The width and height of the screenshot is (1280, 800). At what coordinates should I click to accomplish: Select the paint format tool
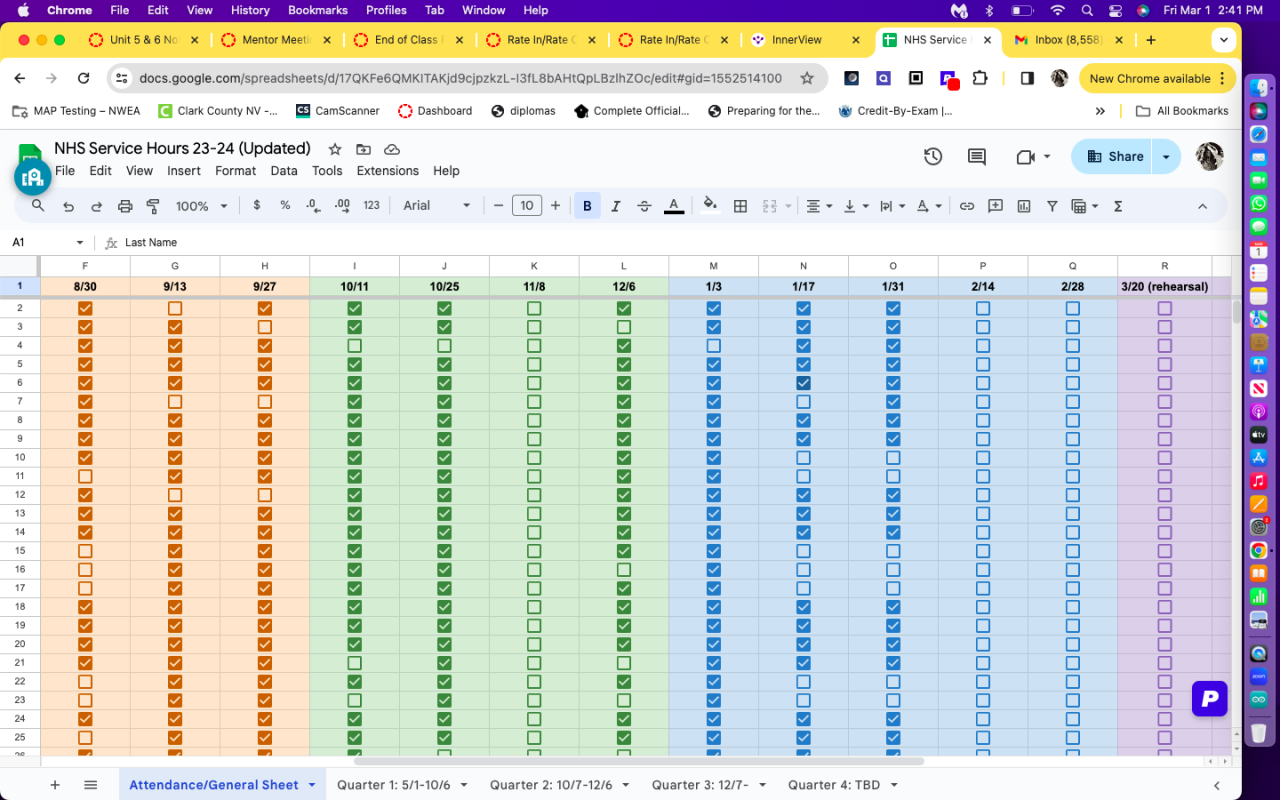coord(153,206)
